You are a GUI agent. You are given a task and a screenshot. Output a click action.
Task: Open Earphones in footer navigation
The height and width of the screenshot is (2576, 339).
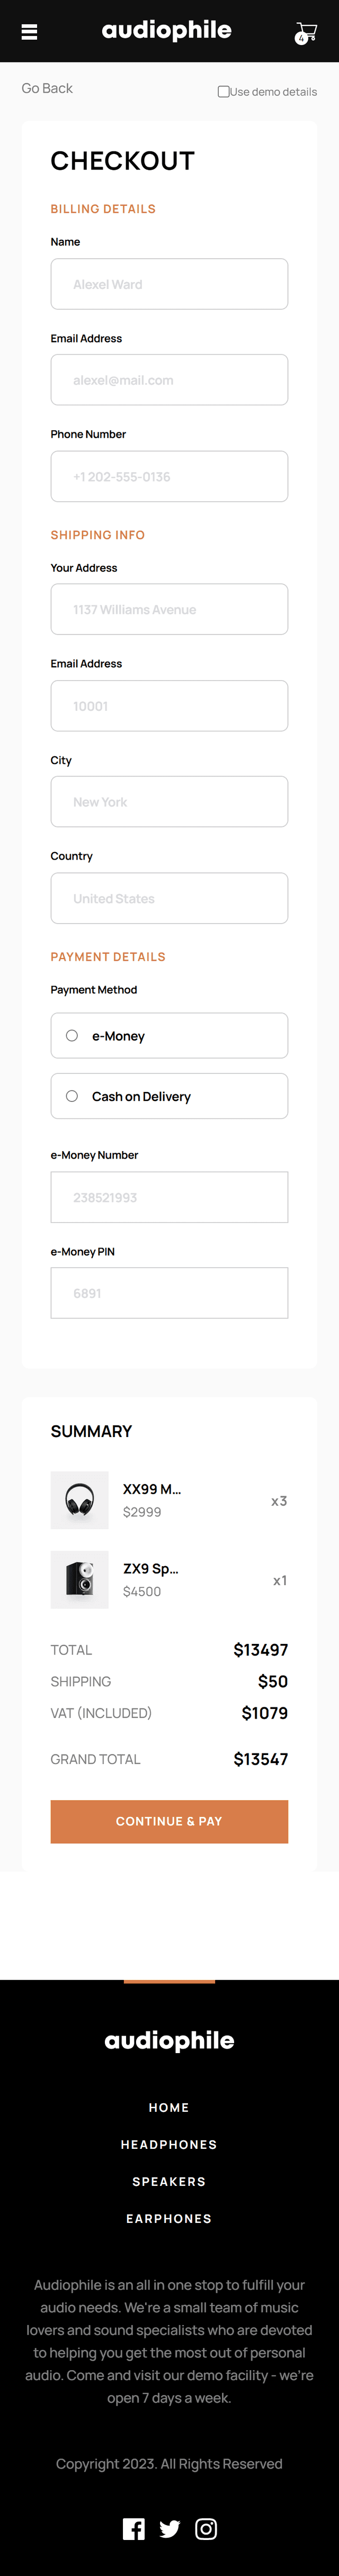[169, 2218]
